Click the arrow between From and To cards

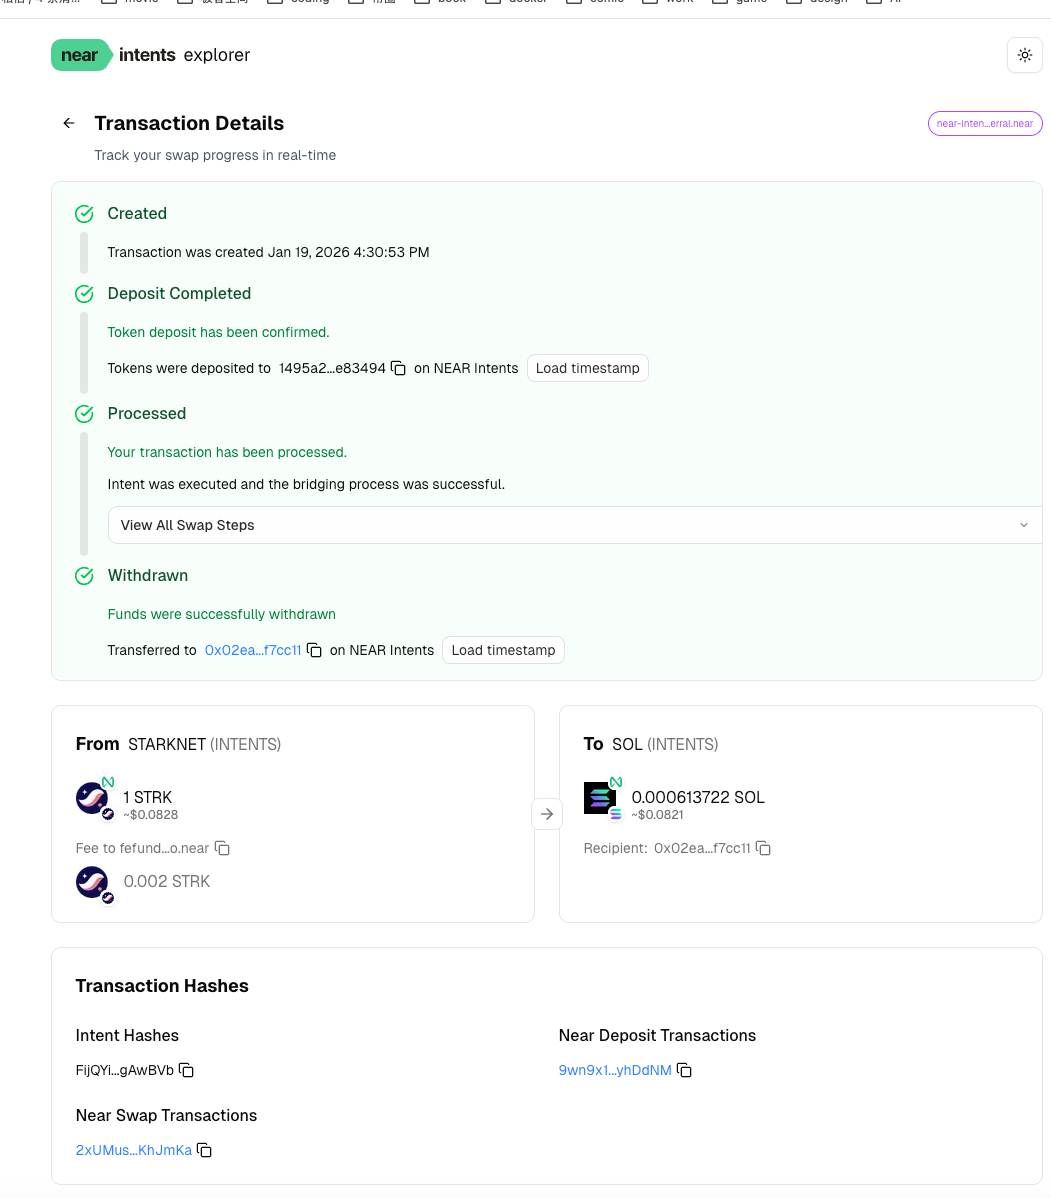point(547,813)
